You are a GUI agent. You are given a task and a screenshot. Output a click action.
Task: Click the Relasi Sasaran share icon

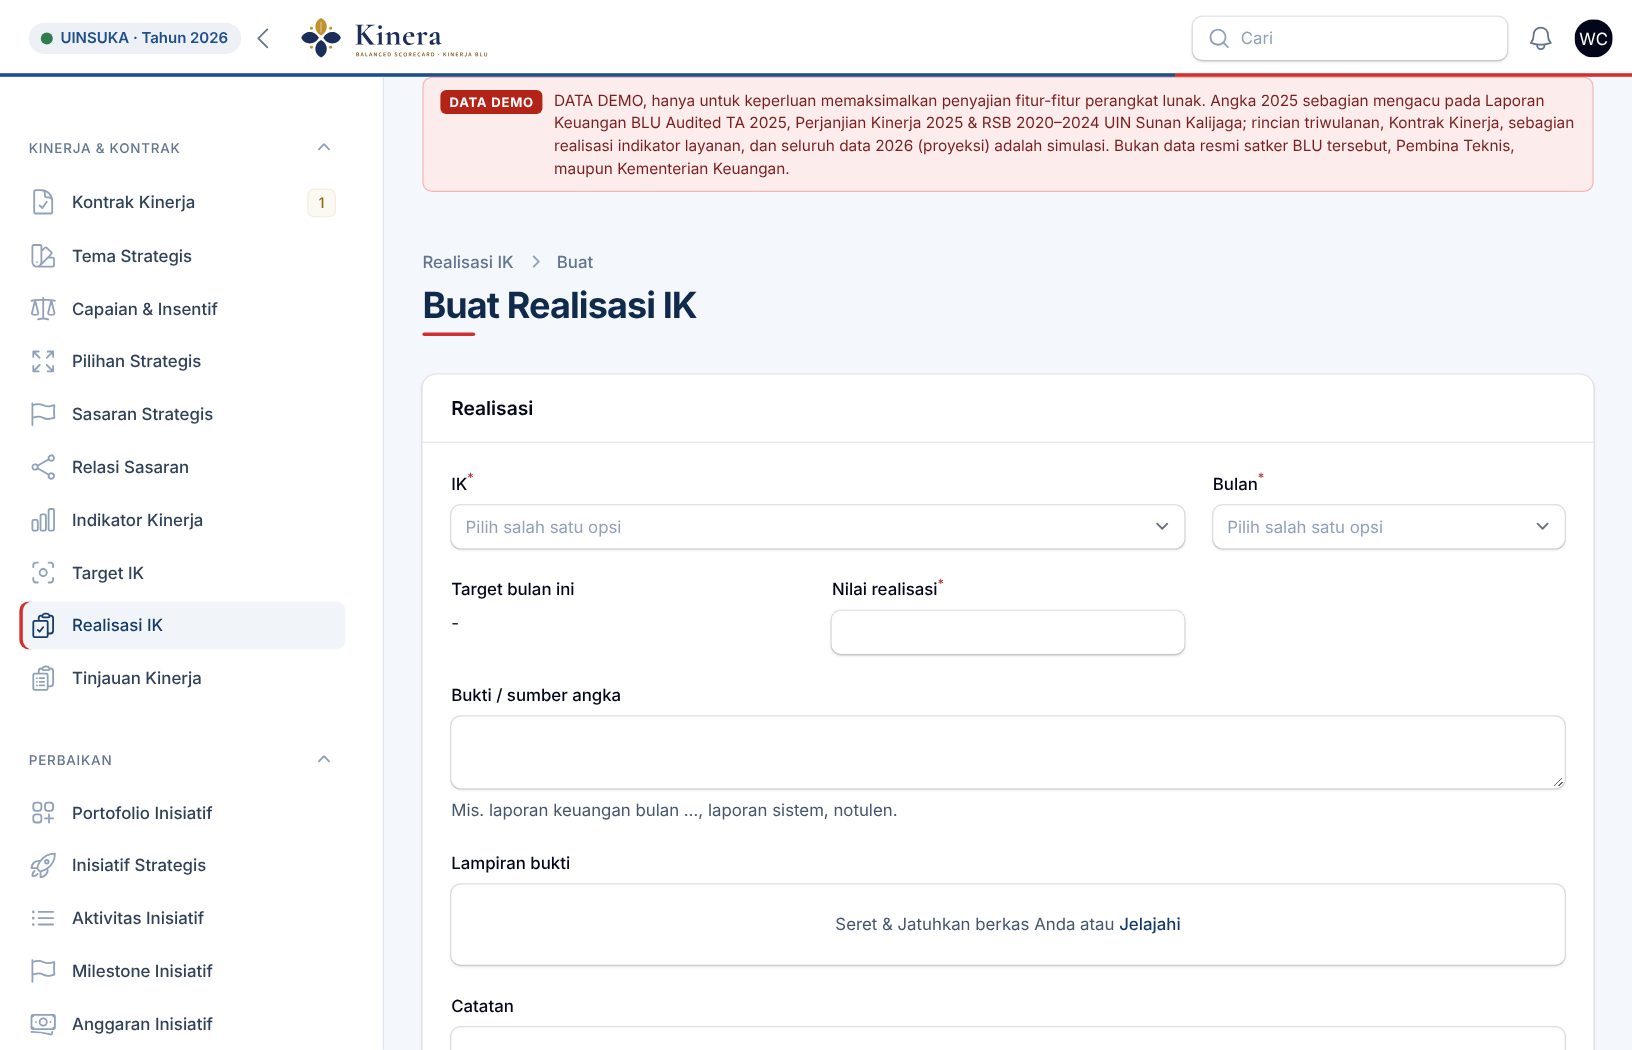click(43, 467)
